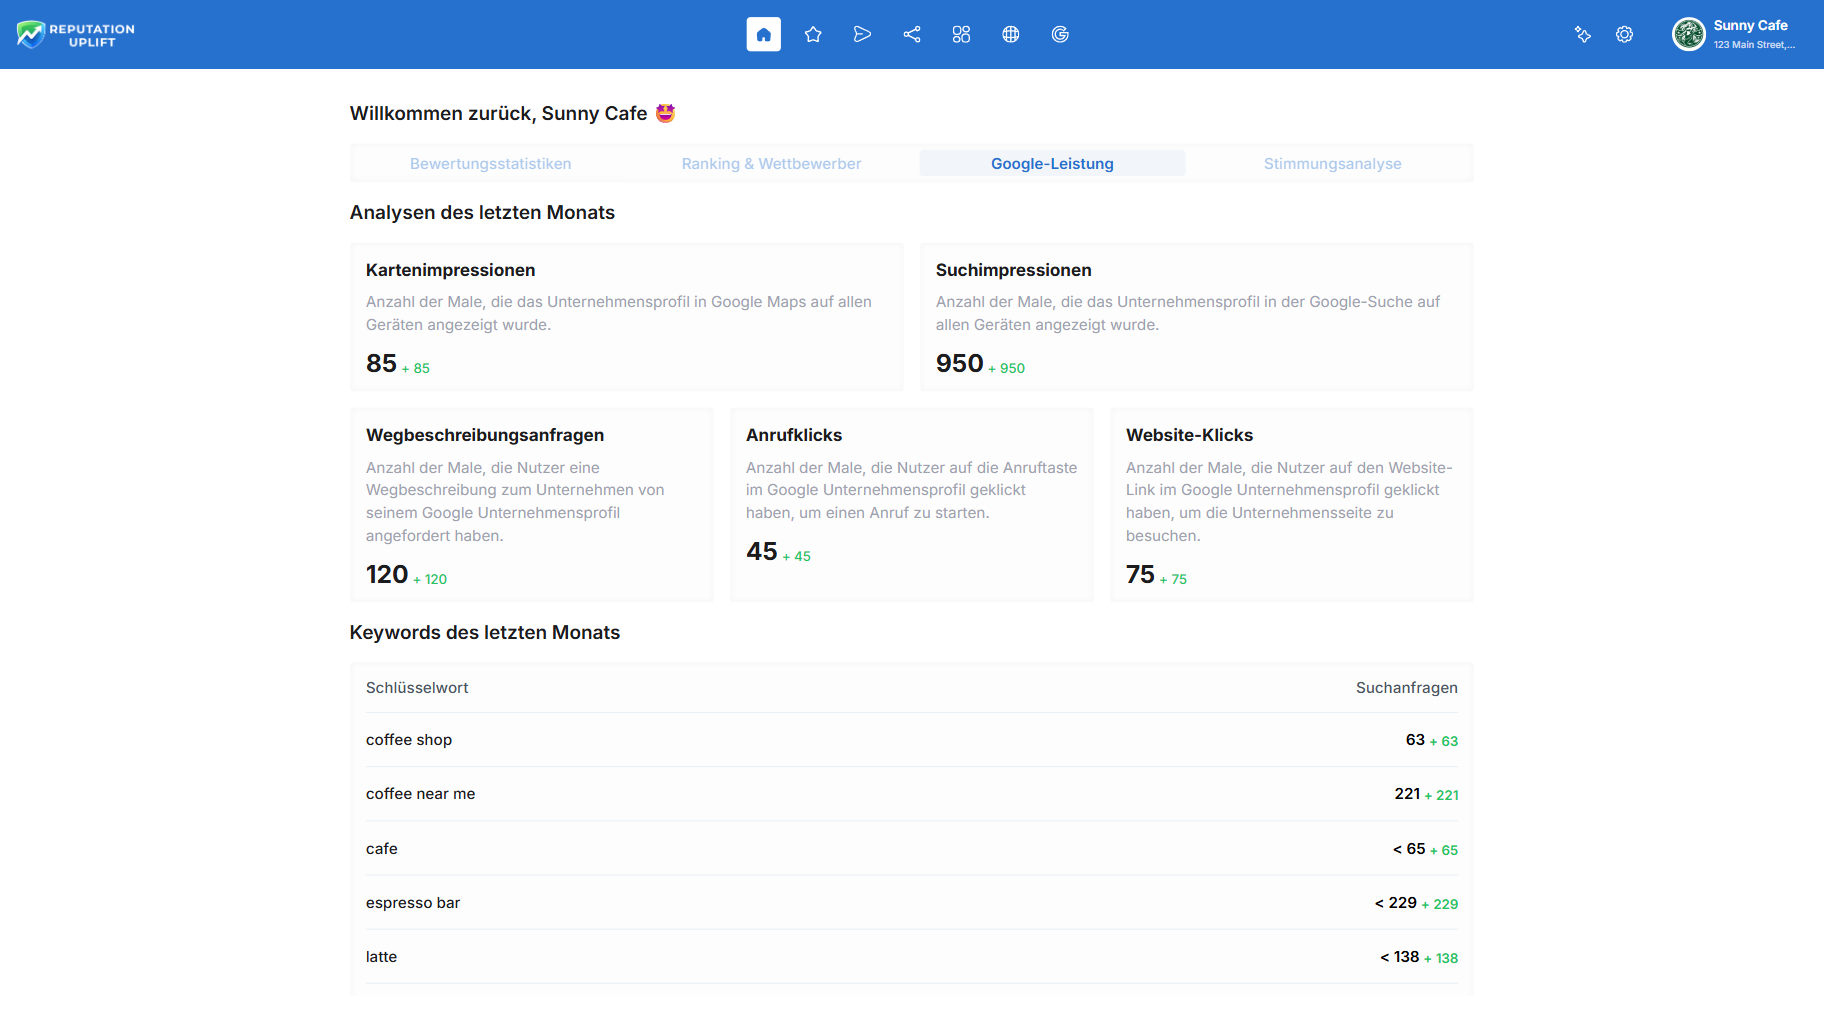1824x1026 pixels.
Task: Click the AI sparkles icon near settings
Action: tap(1583, 34)
